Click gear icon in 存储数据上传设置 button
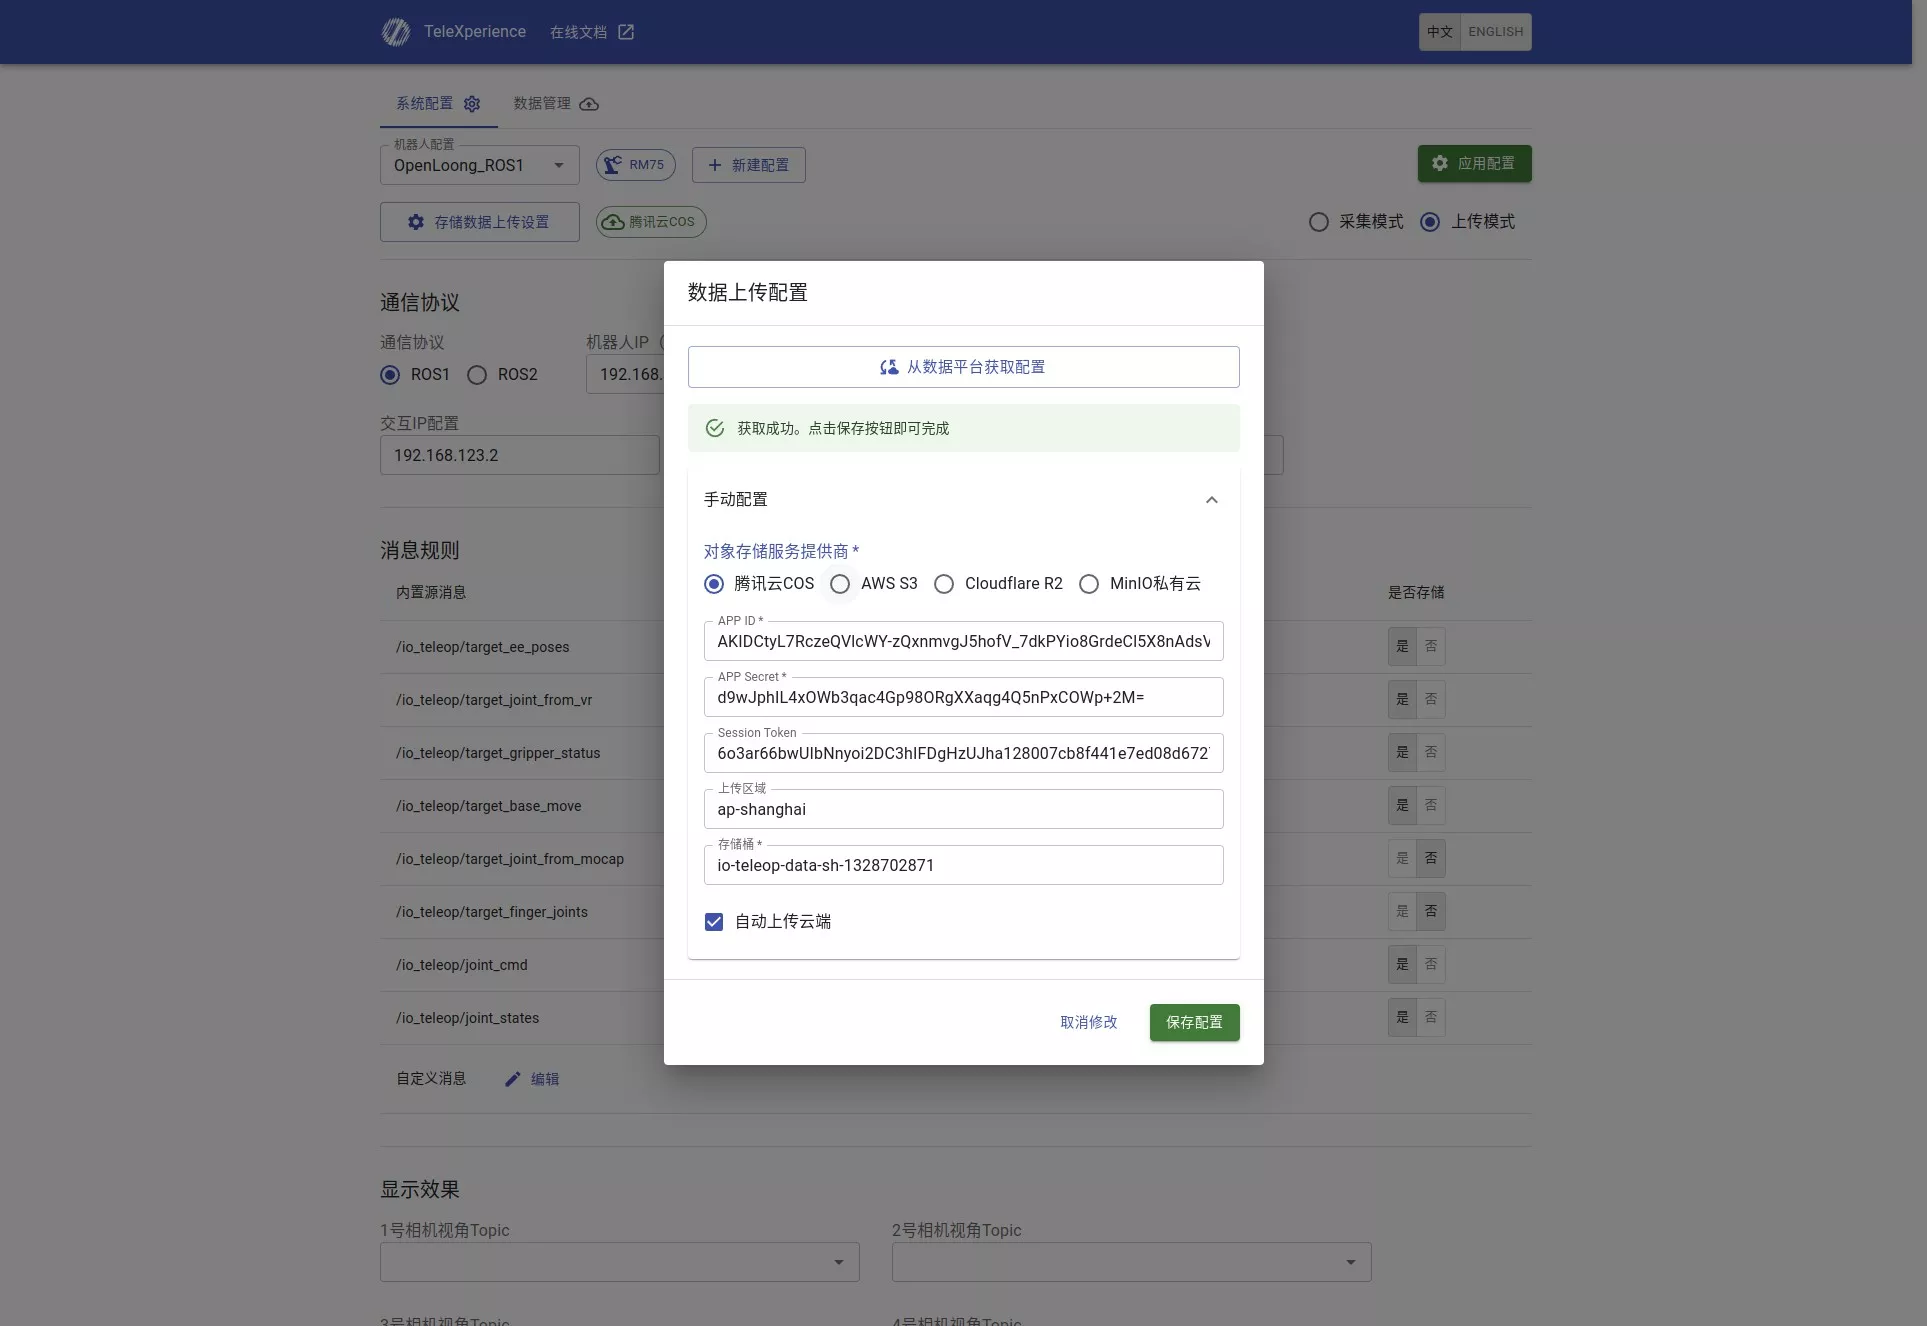This screenshot has height=1326, width=1927. [x=416, y=222]
